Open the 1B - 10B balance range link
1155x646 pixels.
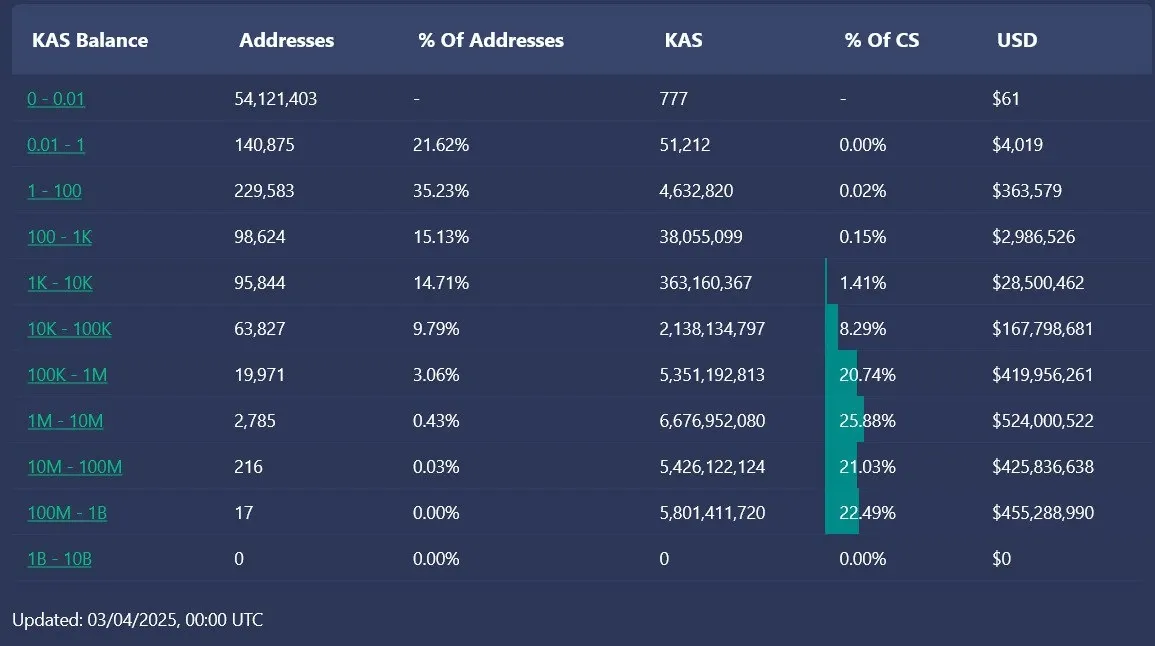60,559
